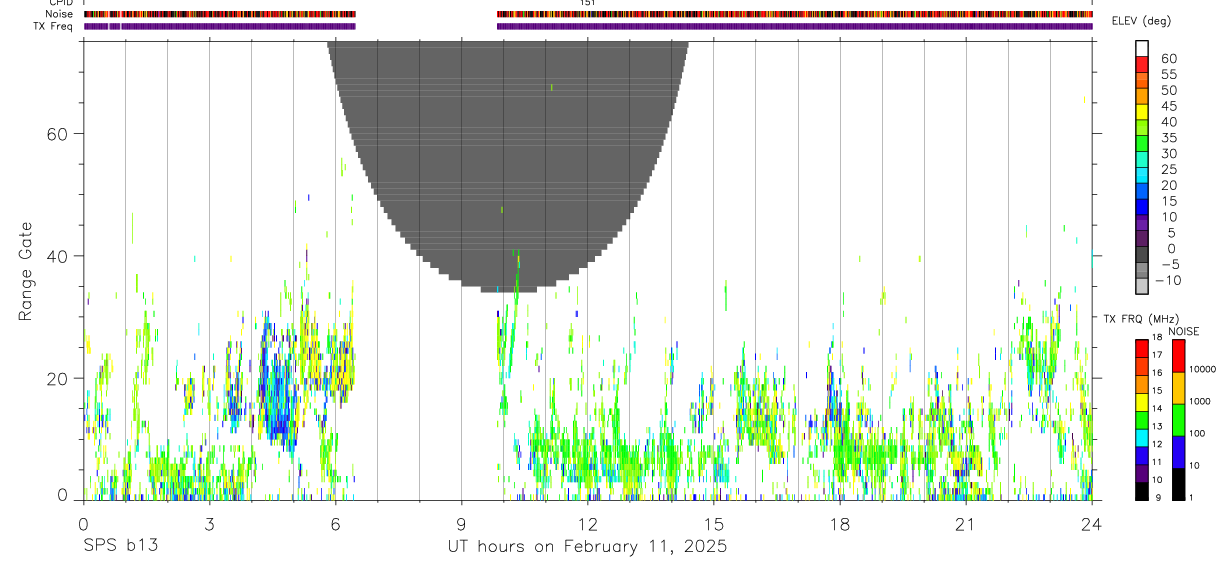Click the x-axis tick label 9
The height and width of the screenshot is (567, 1228).
coord(461,525)
